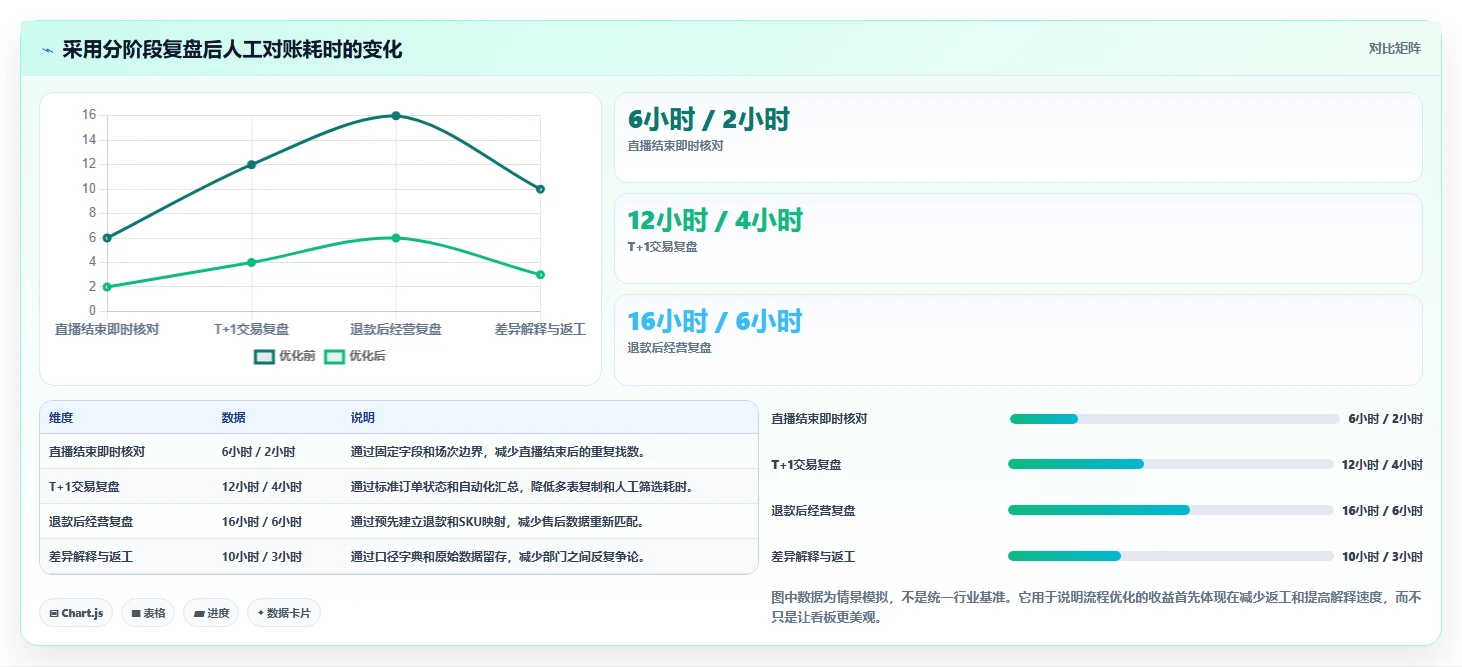Click x-axis label T+1交易复盘 under chart
The width and height of the screenshot is (1462, 667).
click(252, 329)
